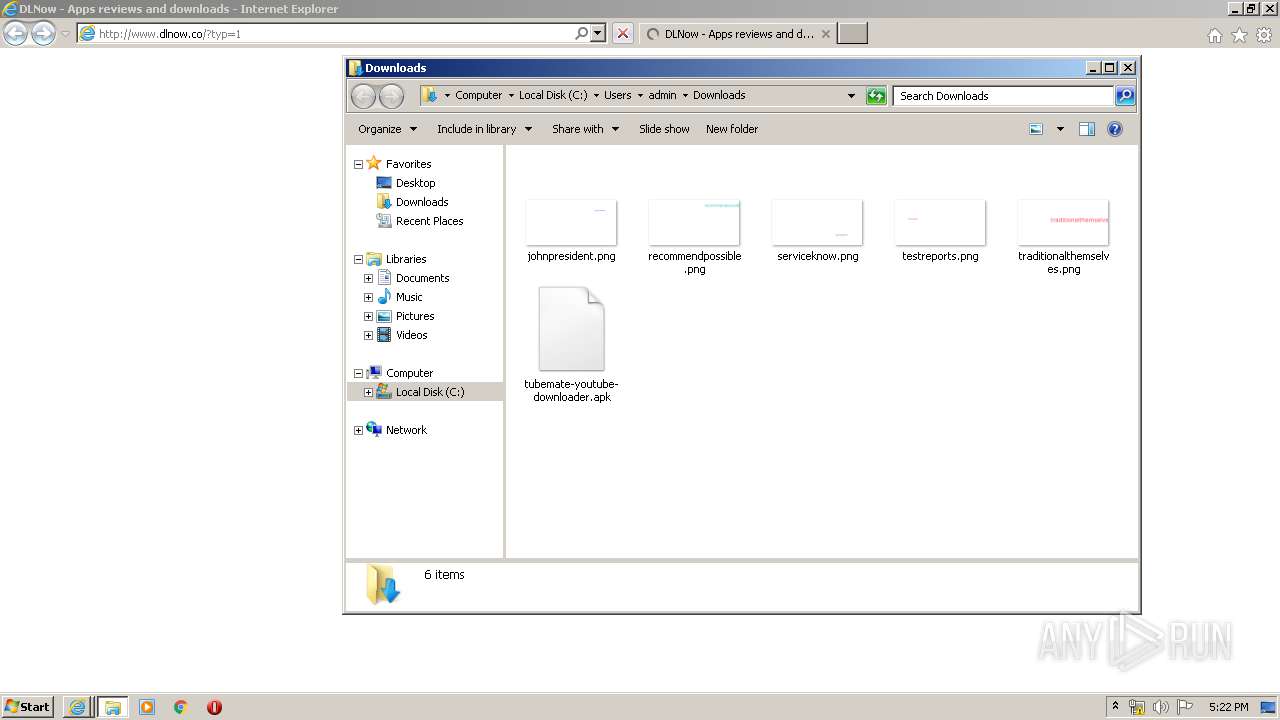Select testreports.png file icon
The width and height of the screenshot is (1280, 720).
940,222
